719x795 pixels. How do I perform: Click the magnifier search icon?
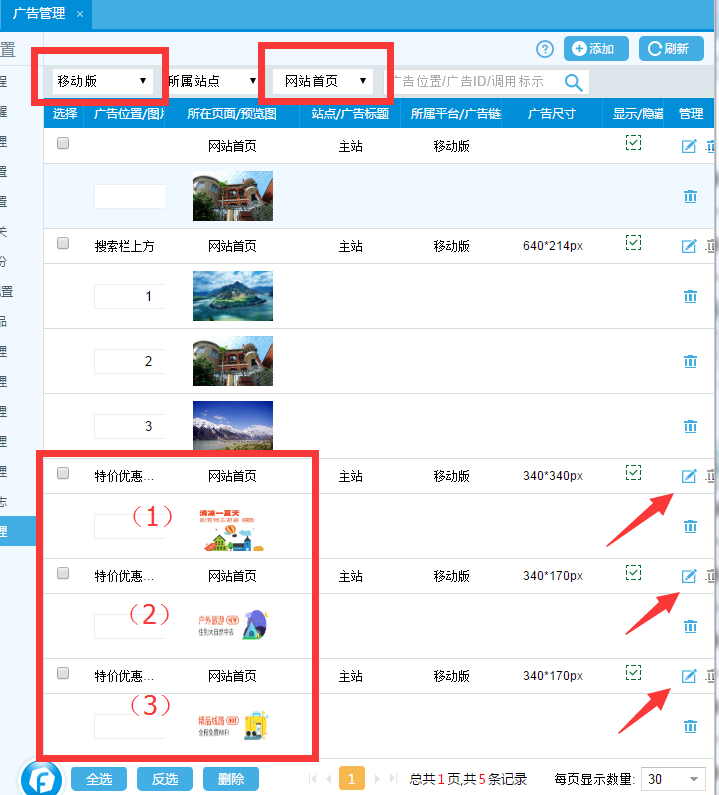[574, 82]
